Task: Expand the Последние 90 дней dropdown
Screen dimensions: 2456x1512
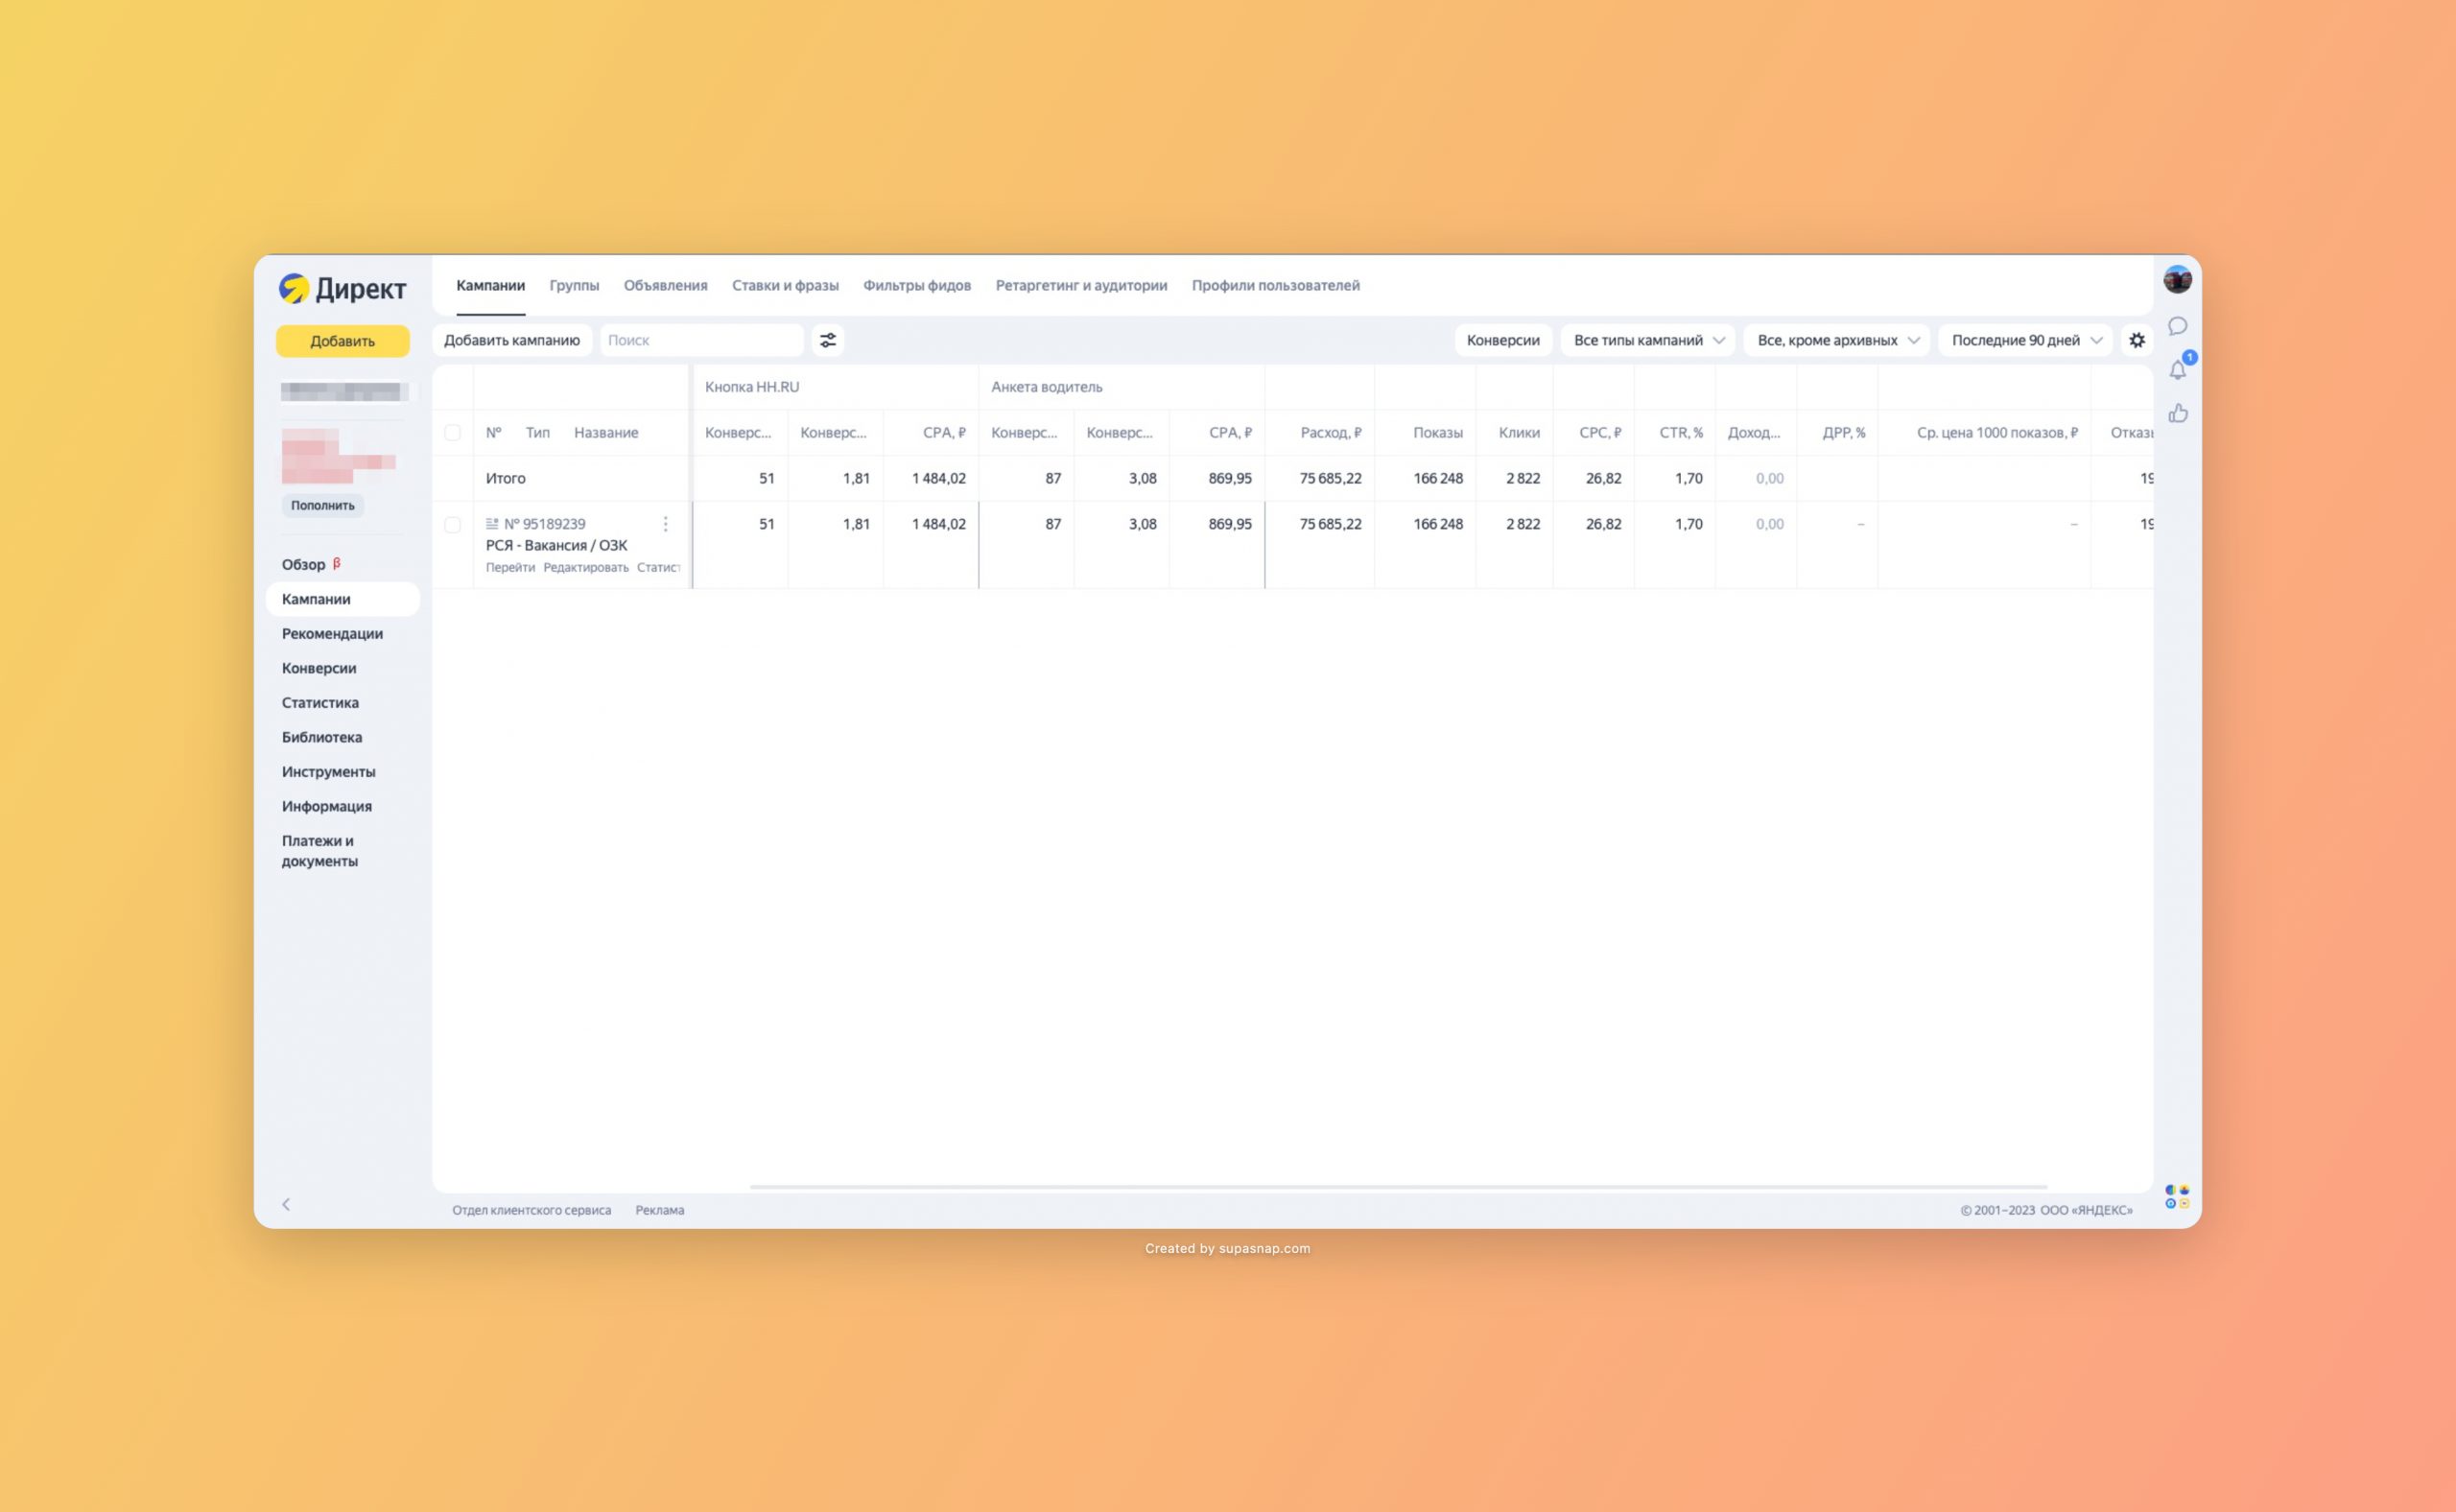Action: (x=2025, y=340)
